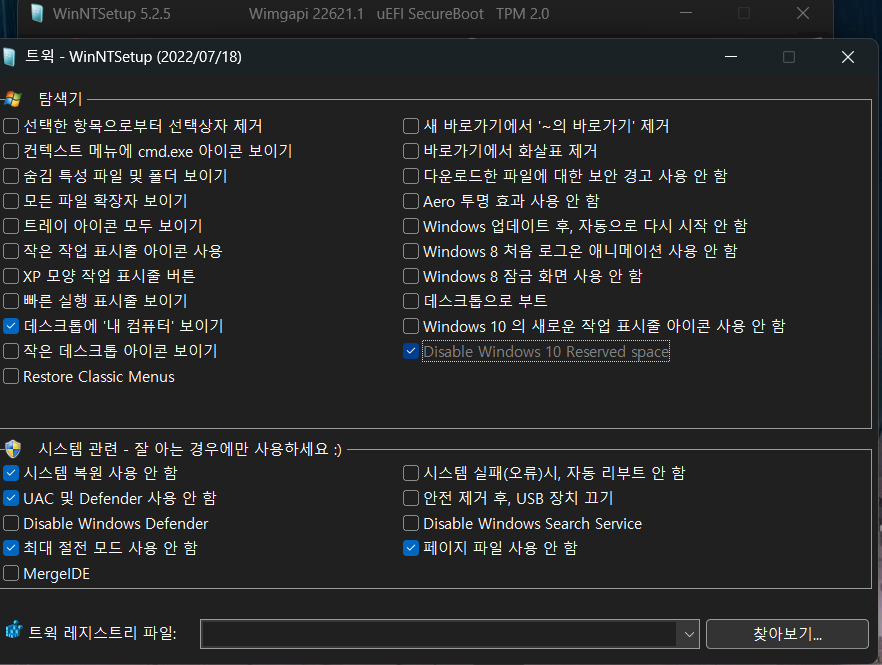Click the 찾아보기... browse button
Image resolution: width=882 pixels, height=665 pixels.
[787, 634]
